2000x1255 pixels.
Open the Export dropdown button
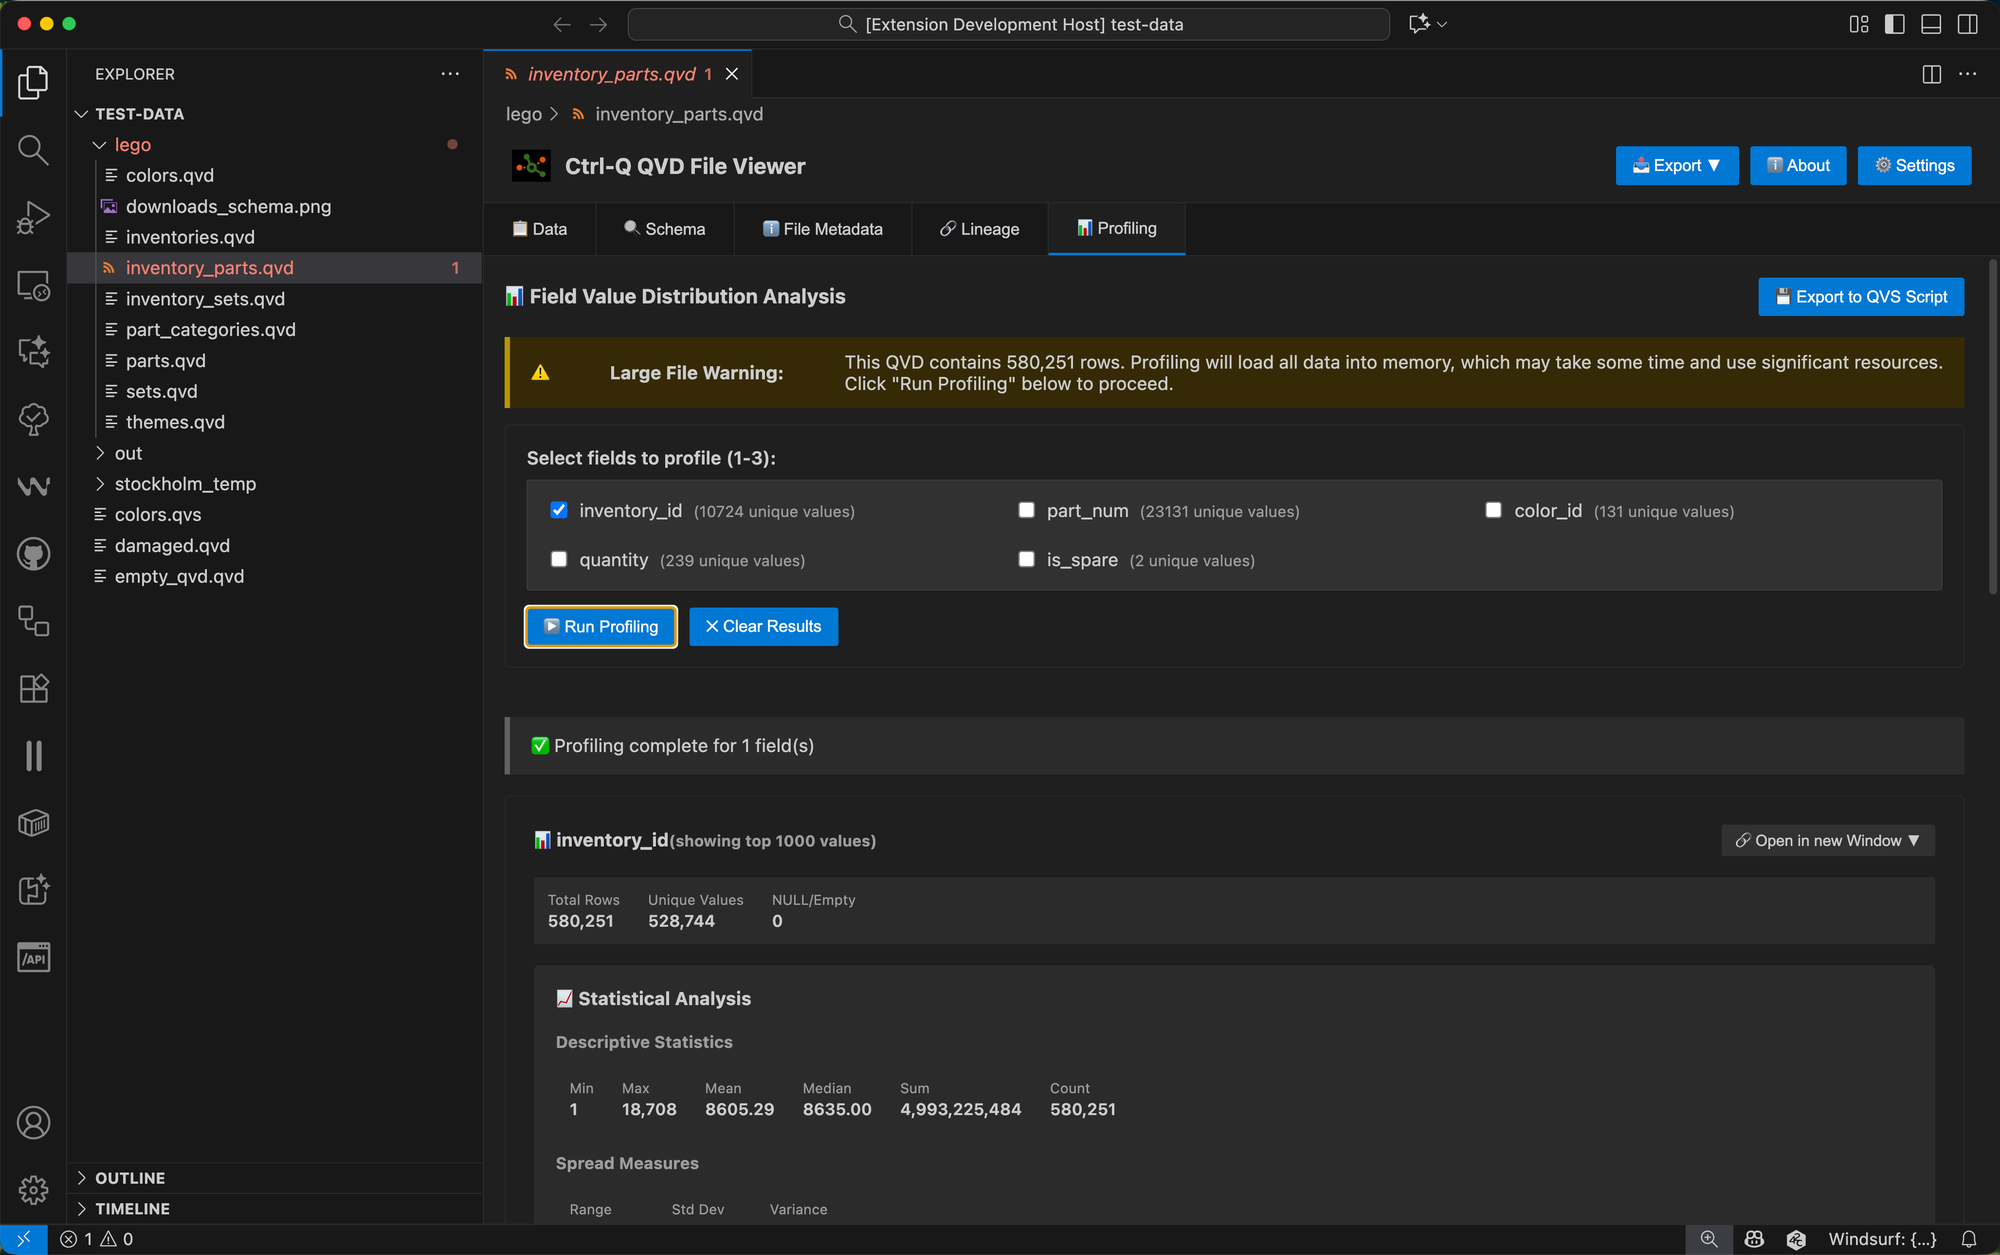click(x=1676, y=166)
